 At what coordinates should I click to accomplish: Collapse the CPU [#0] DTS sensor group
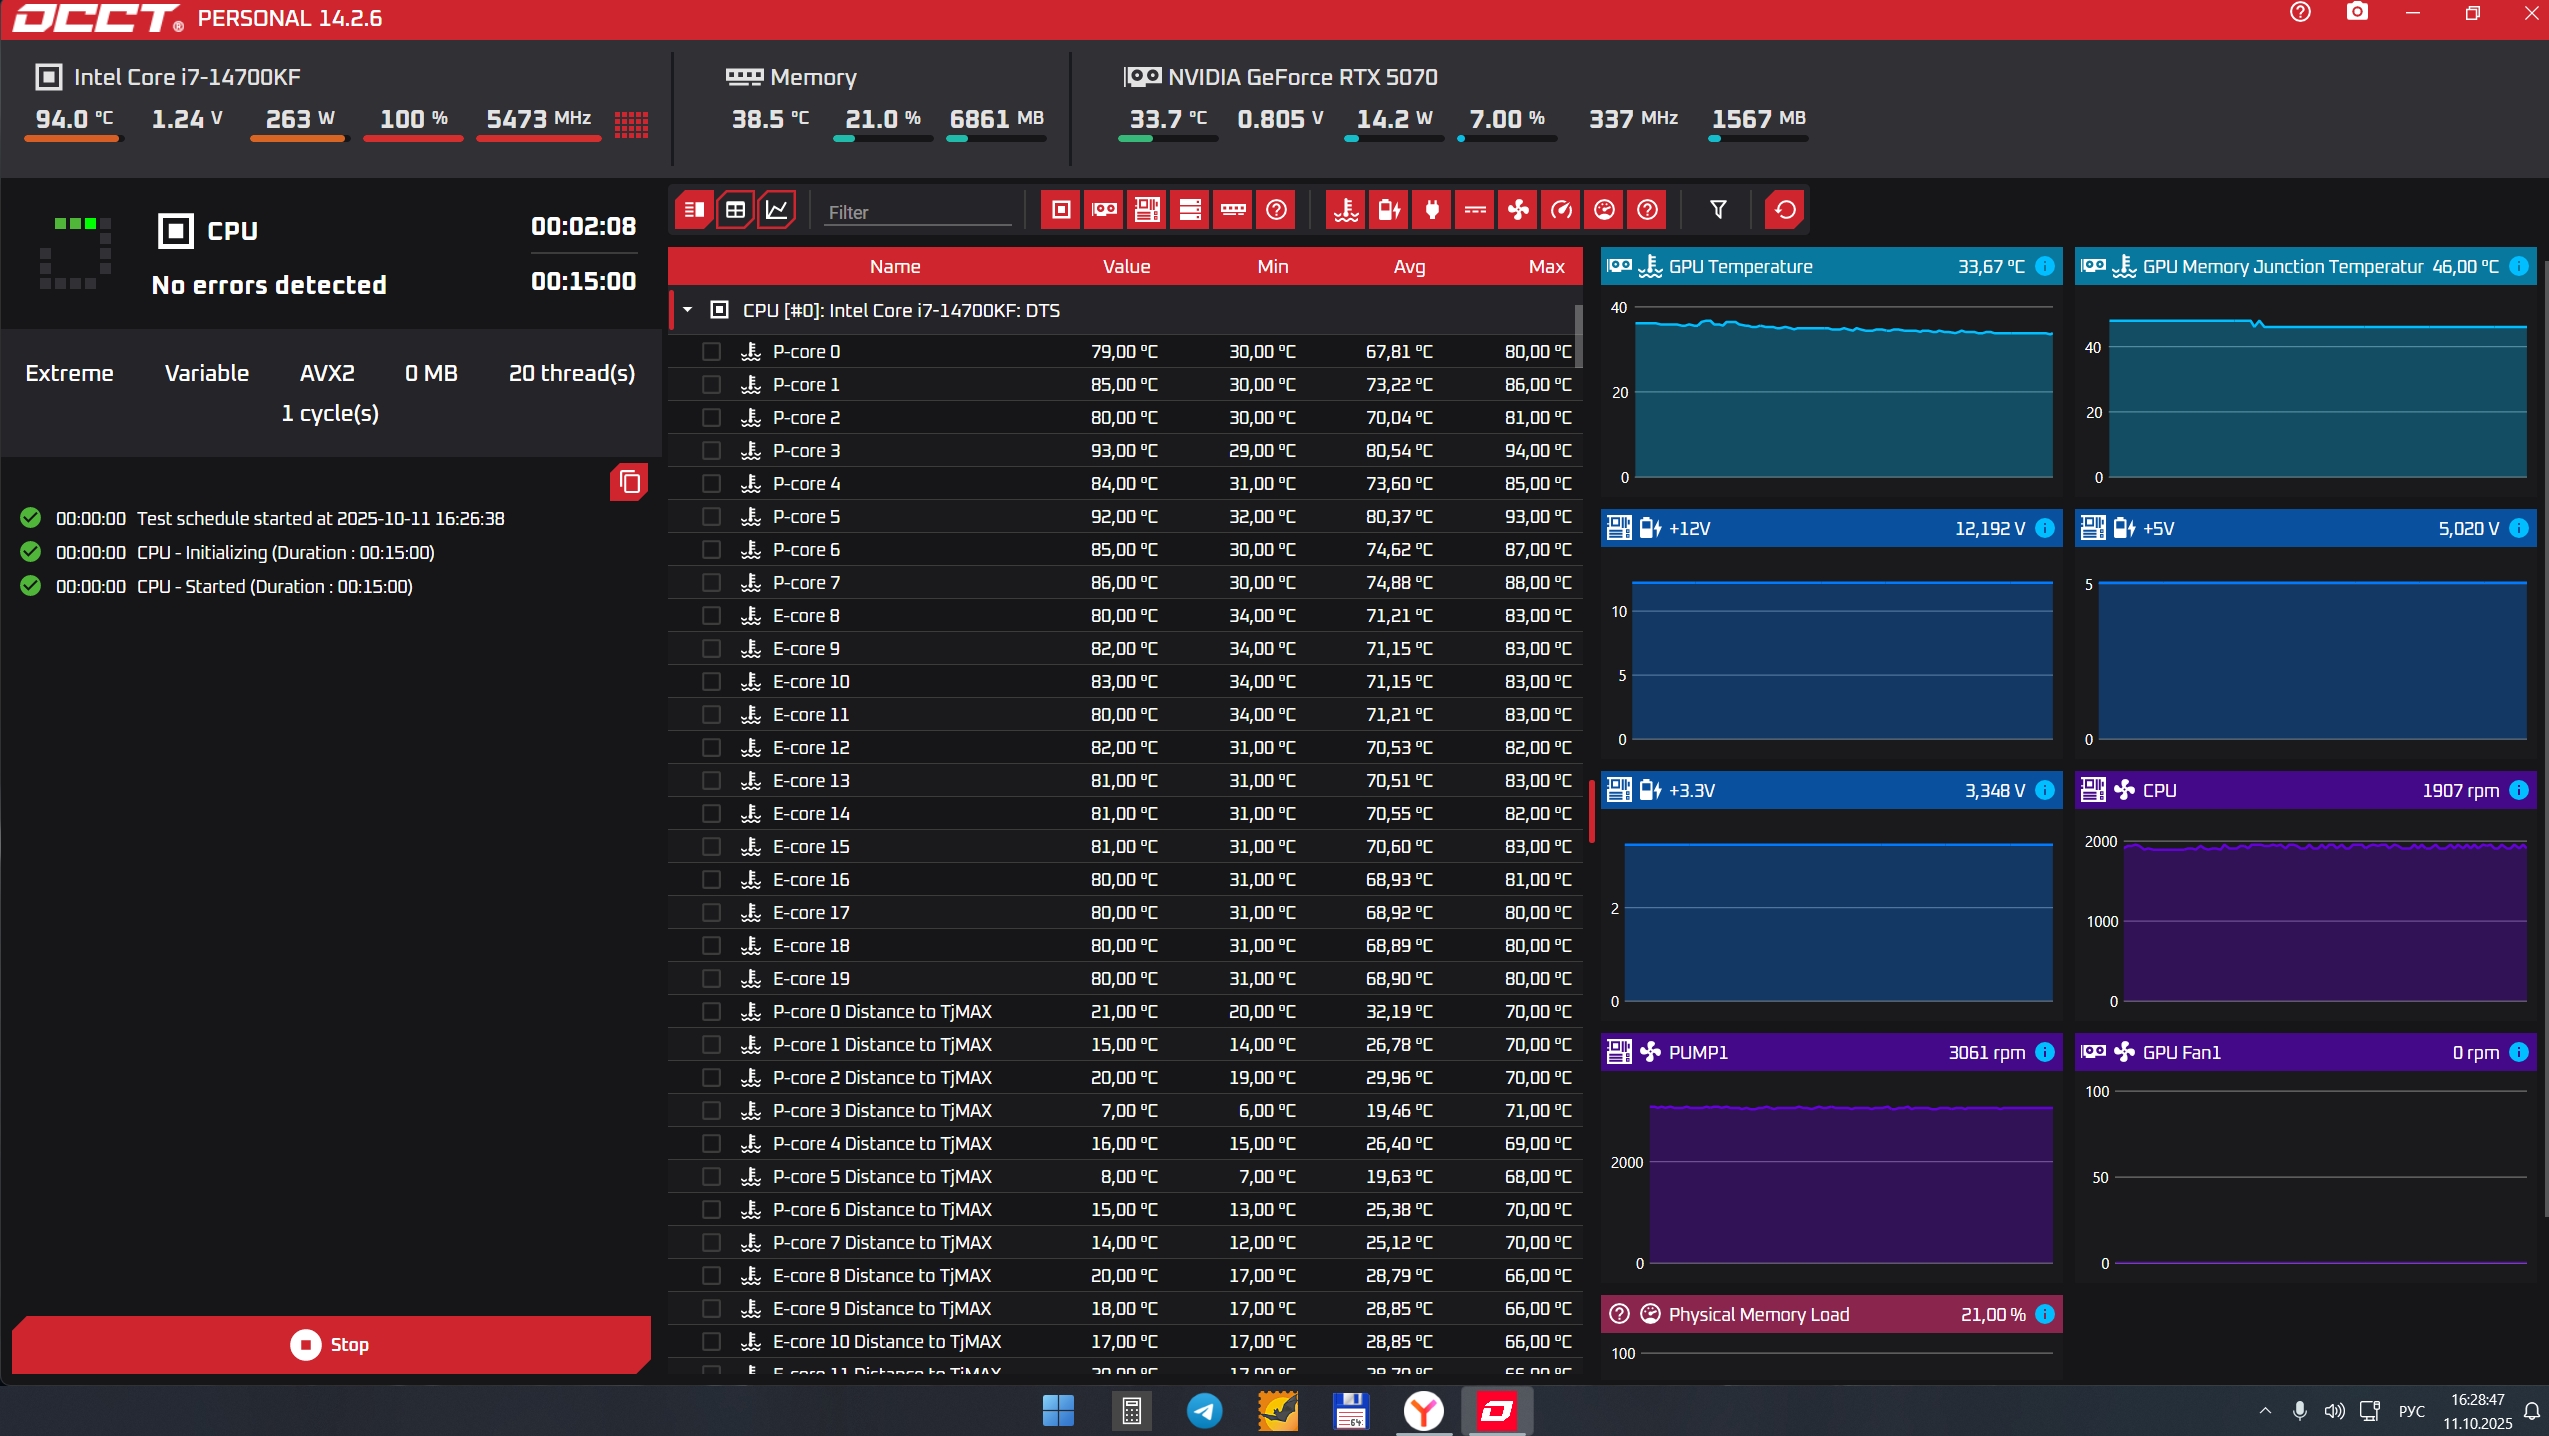[688, 310]
